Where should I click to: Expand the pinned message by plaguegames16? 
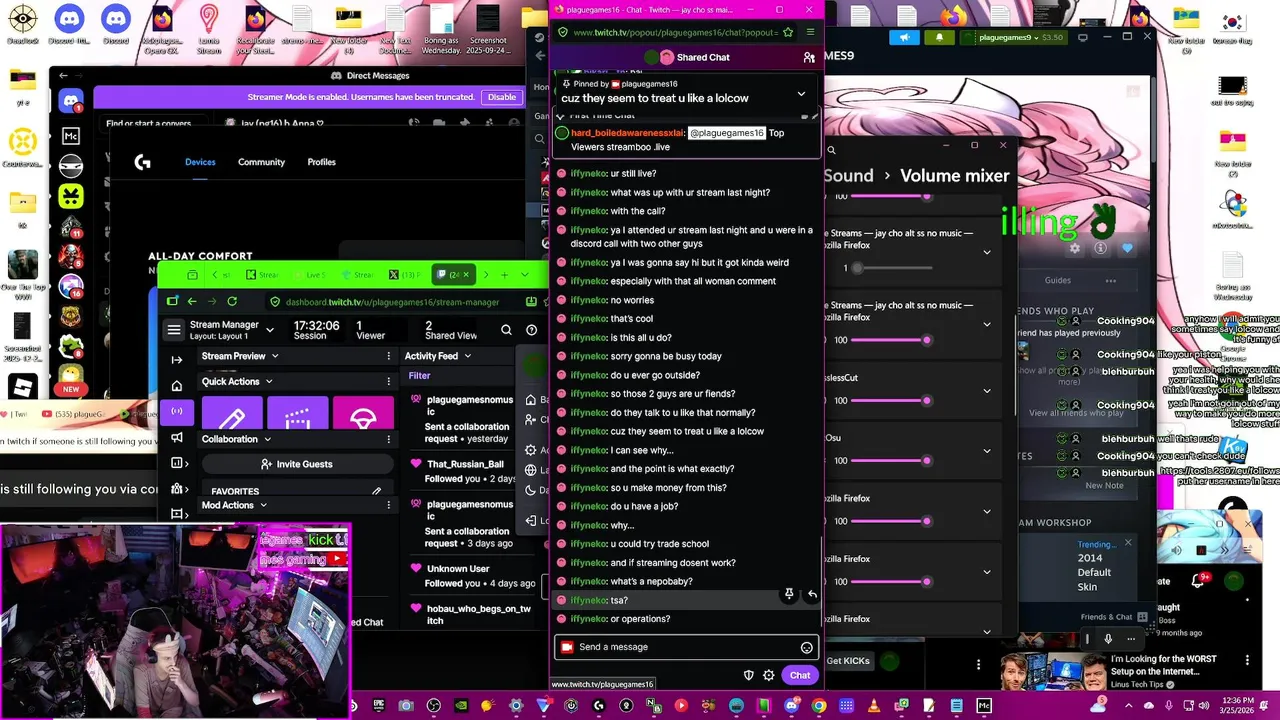(801, 94)
